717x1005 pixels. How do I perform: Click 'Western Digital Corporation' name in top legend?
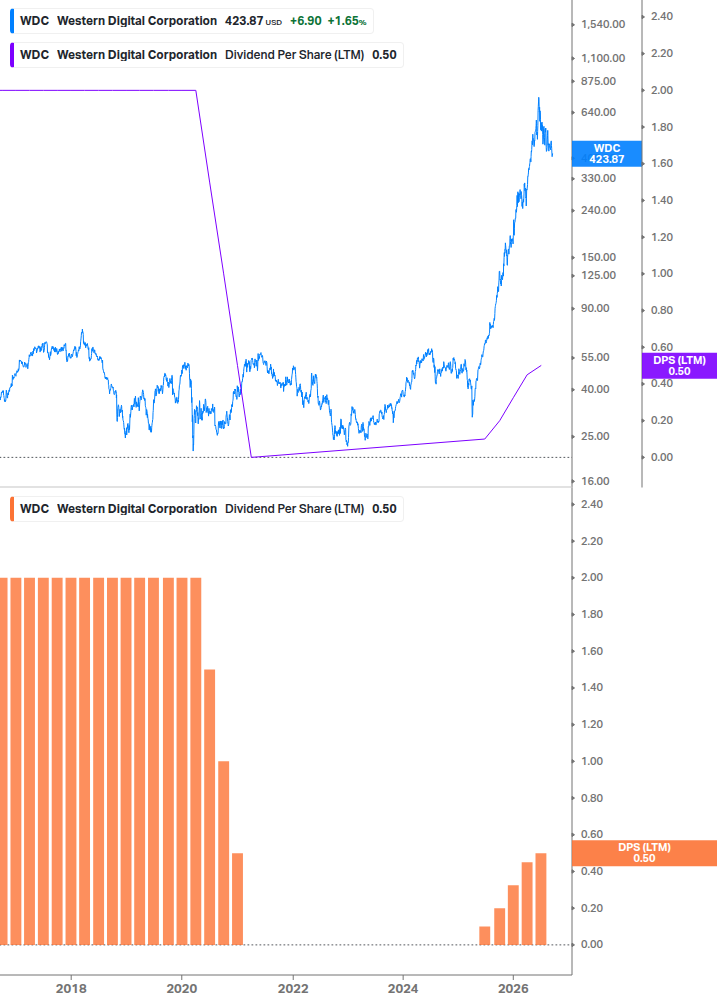[x=137, y=21]
